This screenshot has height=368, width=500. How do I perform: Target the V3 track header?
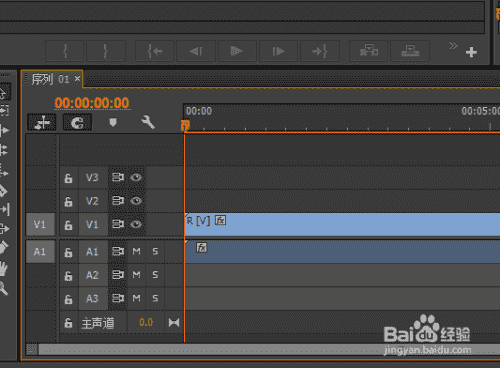pyautogui.click(x=93, y=178)
